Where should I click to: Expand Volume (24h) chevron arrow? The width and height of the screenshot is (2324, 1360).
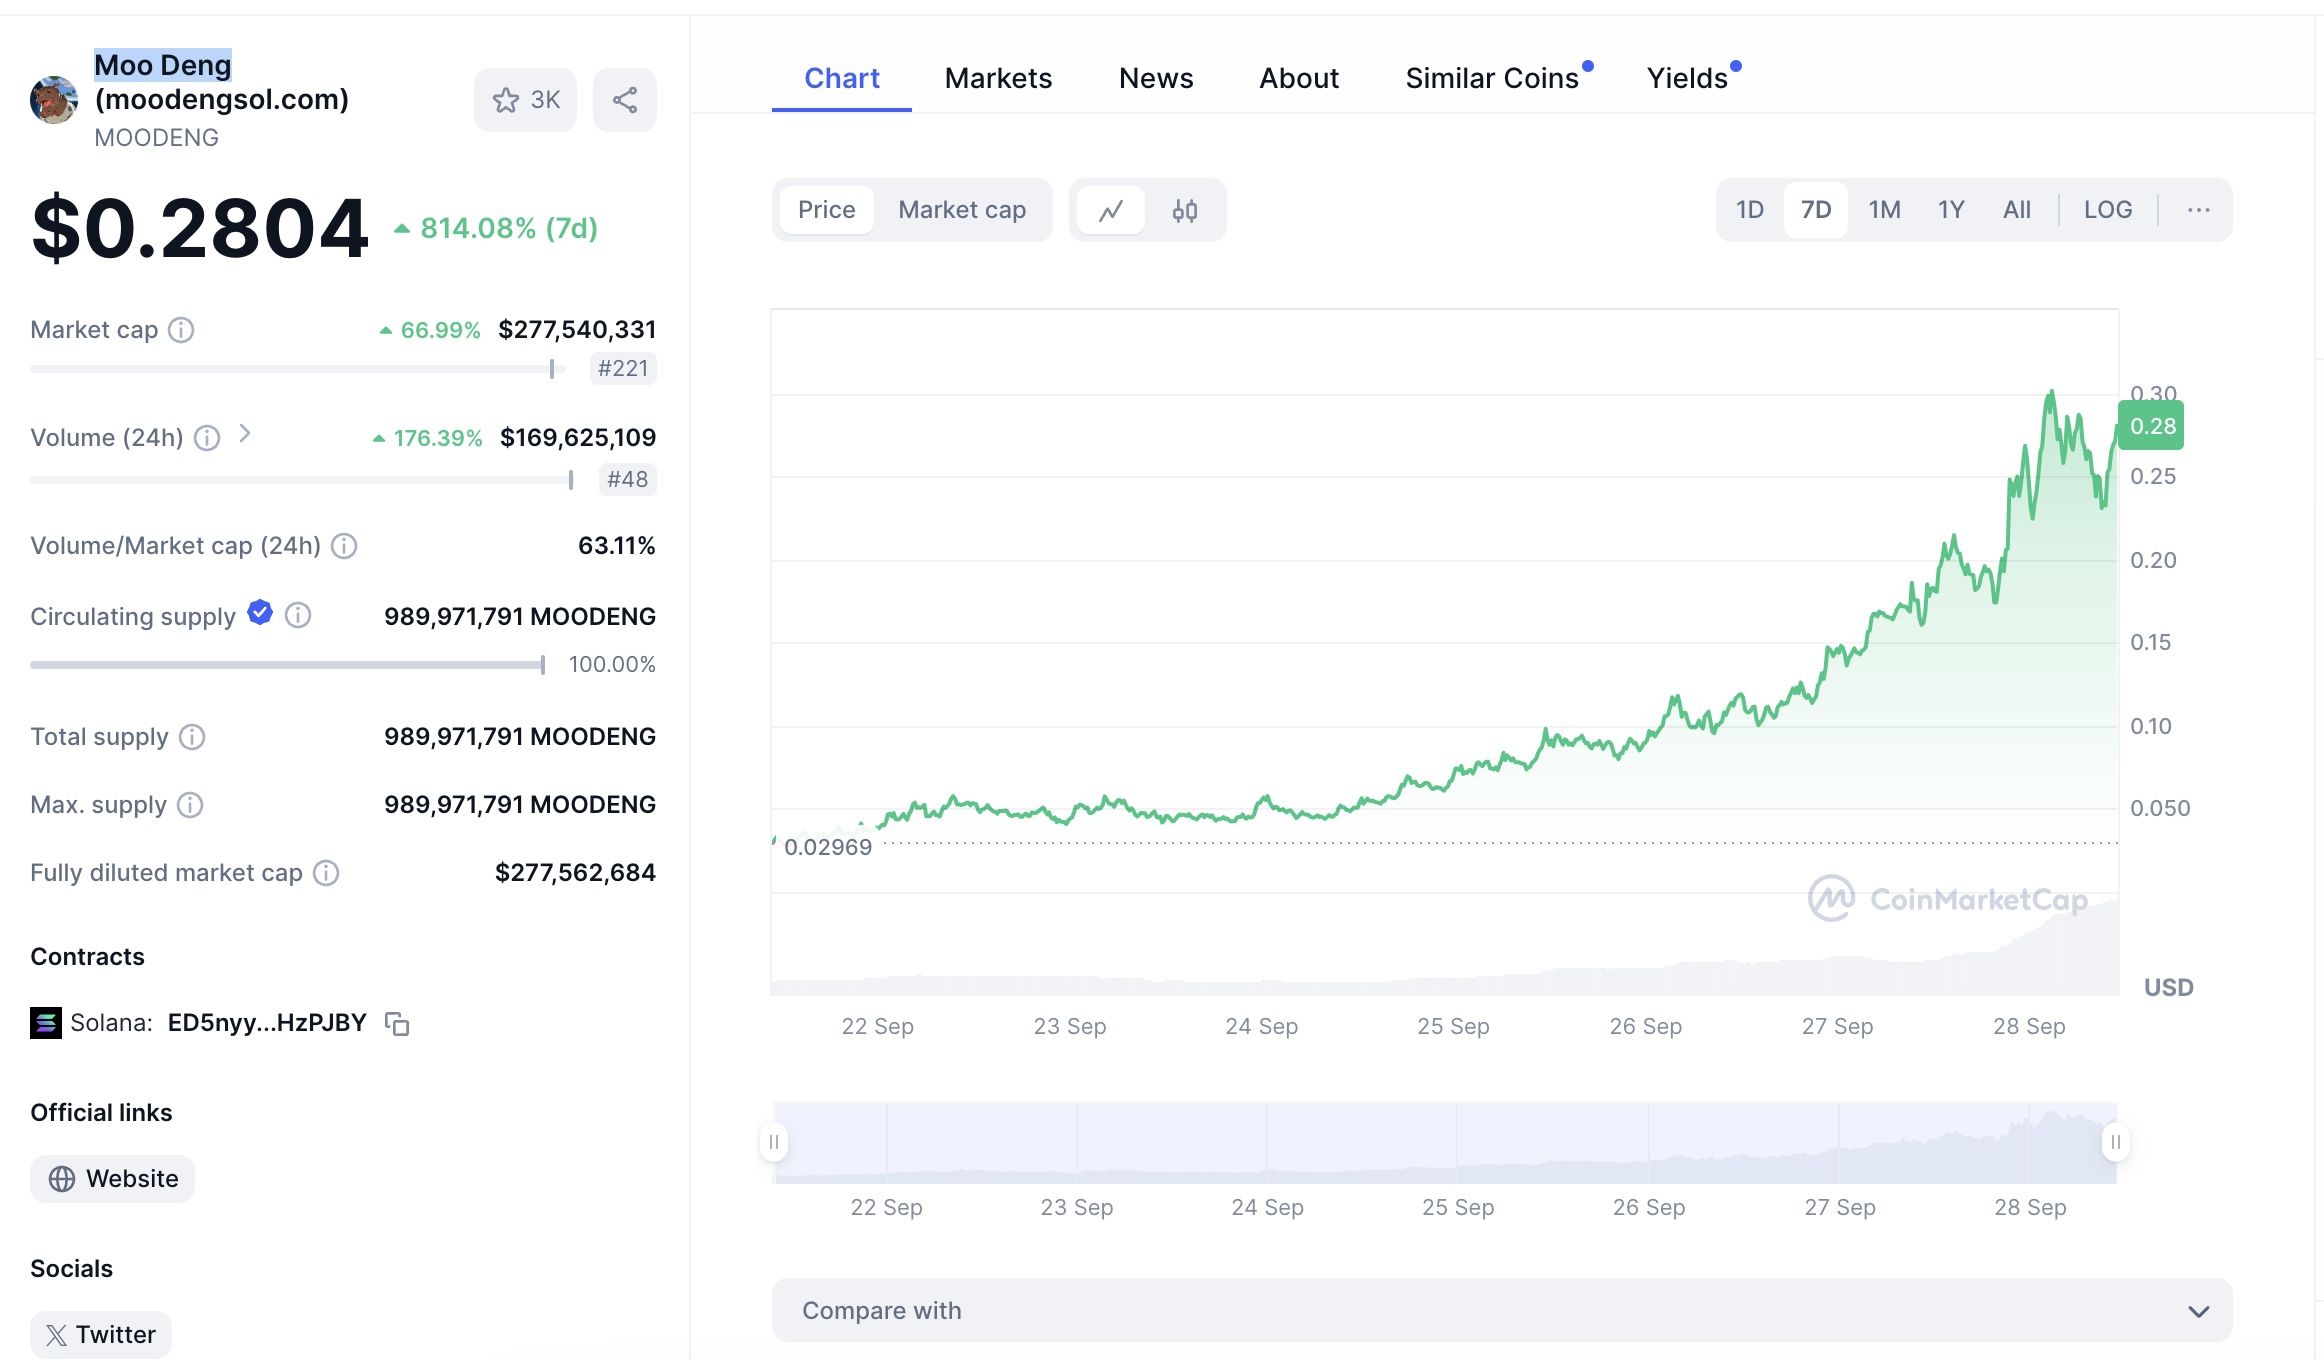[x=245, y=434]
